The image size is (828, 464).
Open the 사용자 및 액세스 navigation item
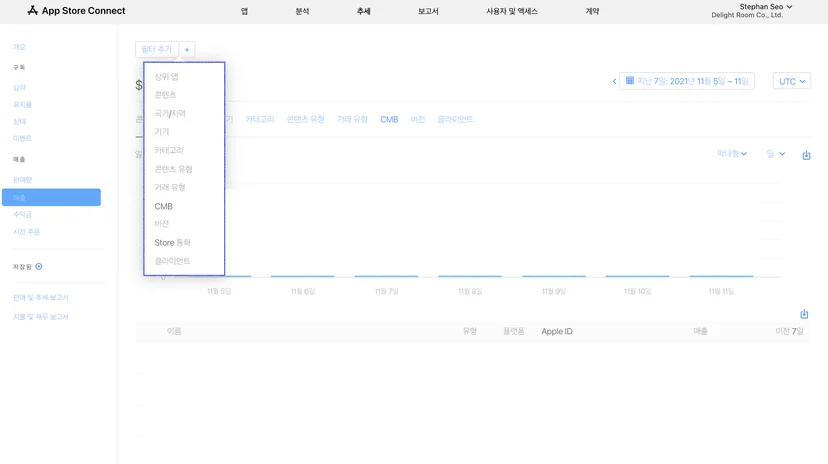[x=512, y=11]
